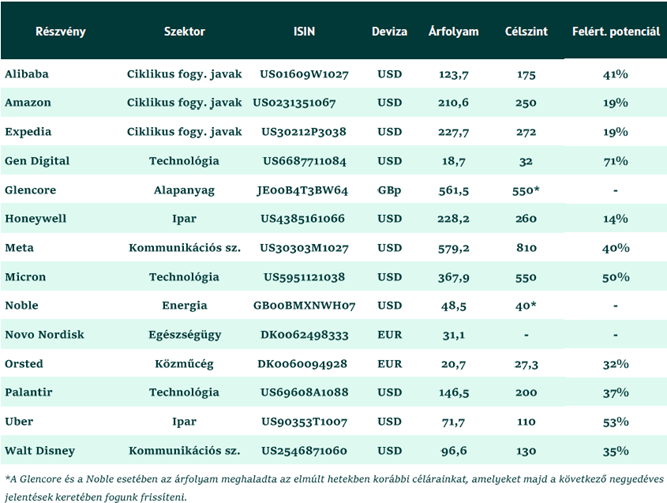Select the Árfolyam column header
Image resolution: width=667 pixels, height=503 pixels.
pyautogui.click(x=451, y=31)
